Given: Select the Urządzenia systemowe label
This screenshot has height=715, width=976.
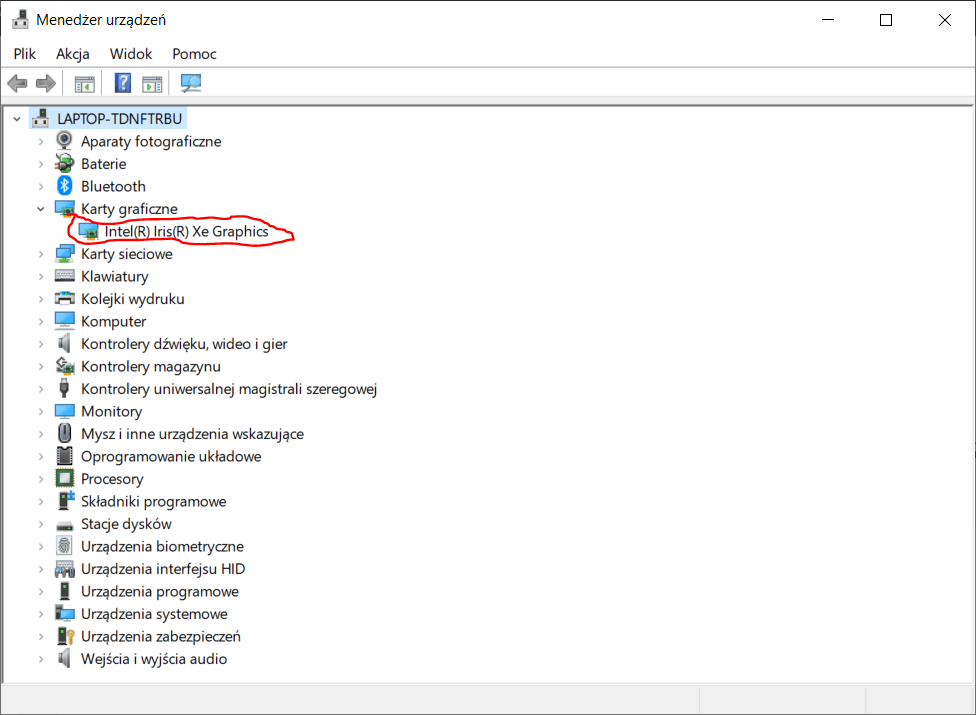Looking at the screenshot, I should 154,614.
